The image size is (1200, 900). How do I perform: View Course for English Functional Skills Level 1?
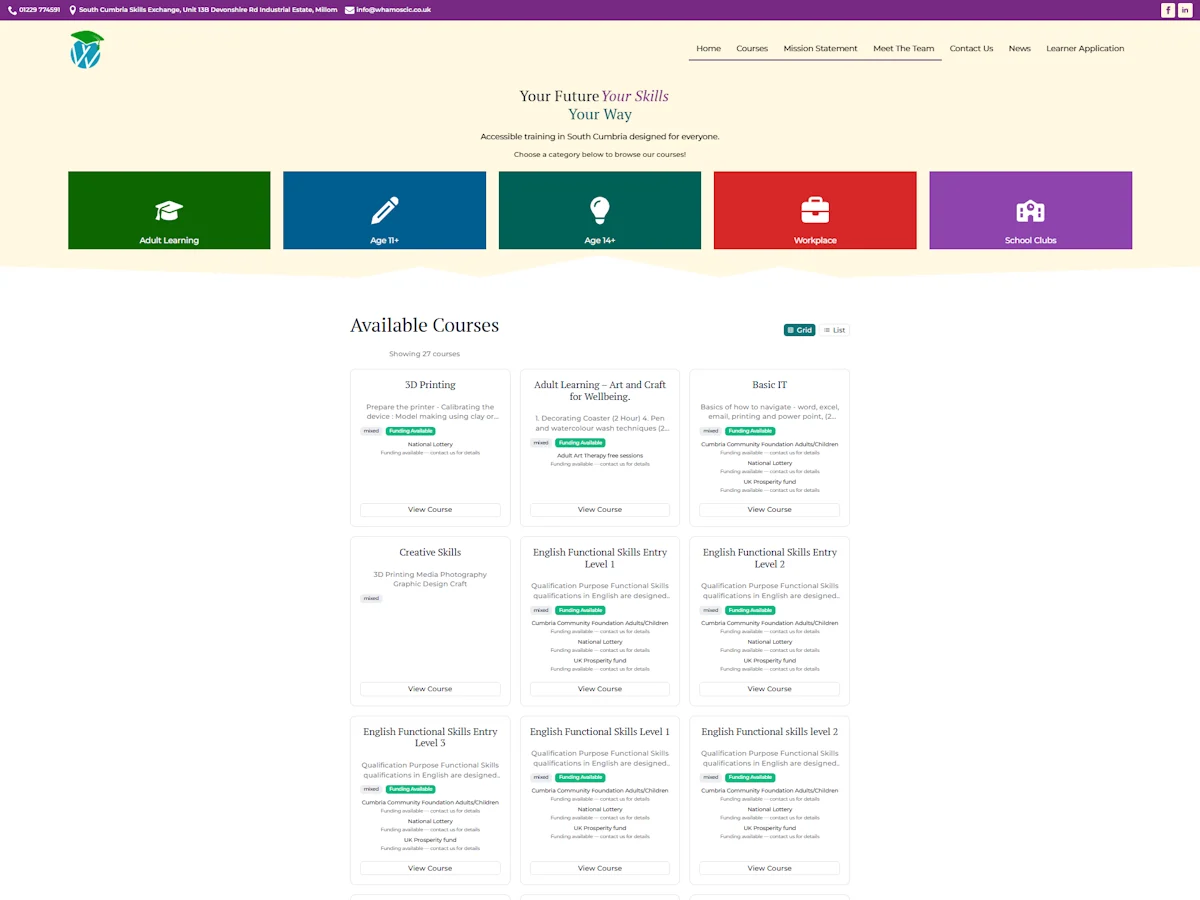[600, 868]
